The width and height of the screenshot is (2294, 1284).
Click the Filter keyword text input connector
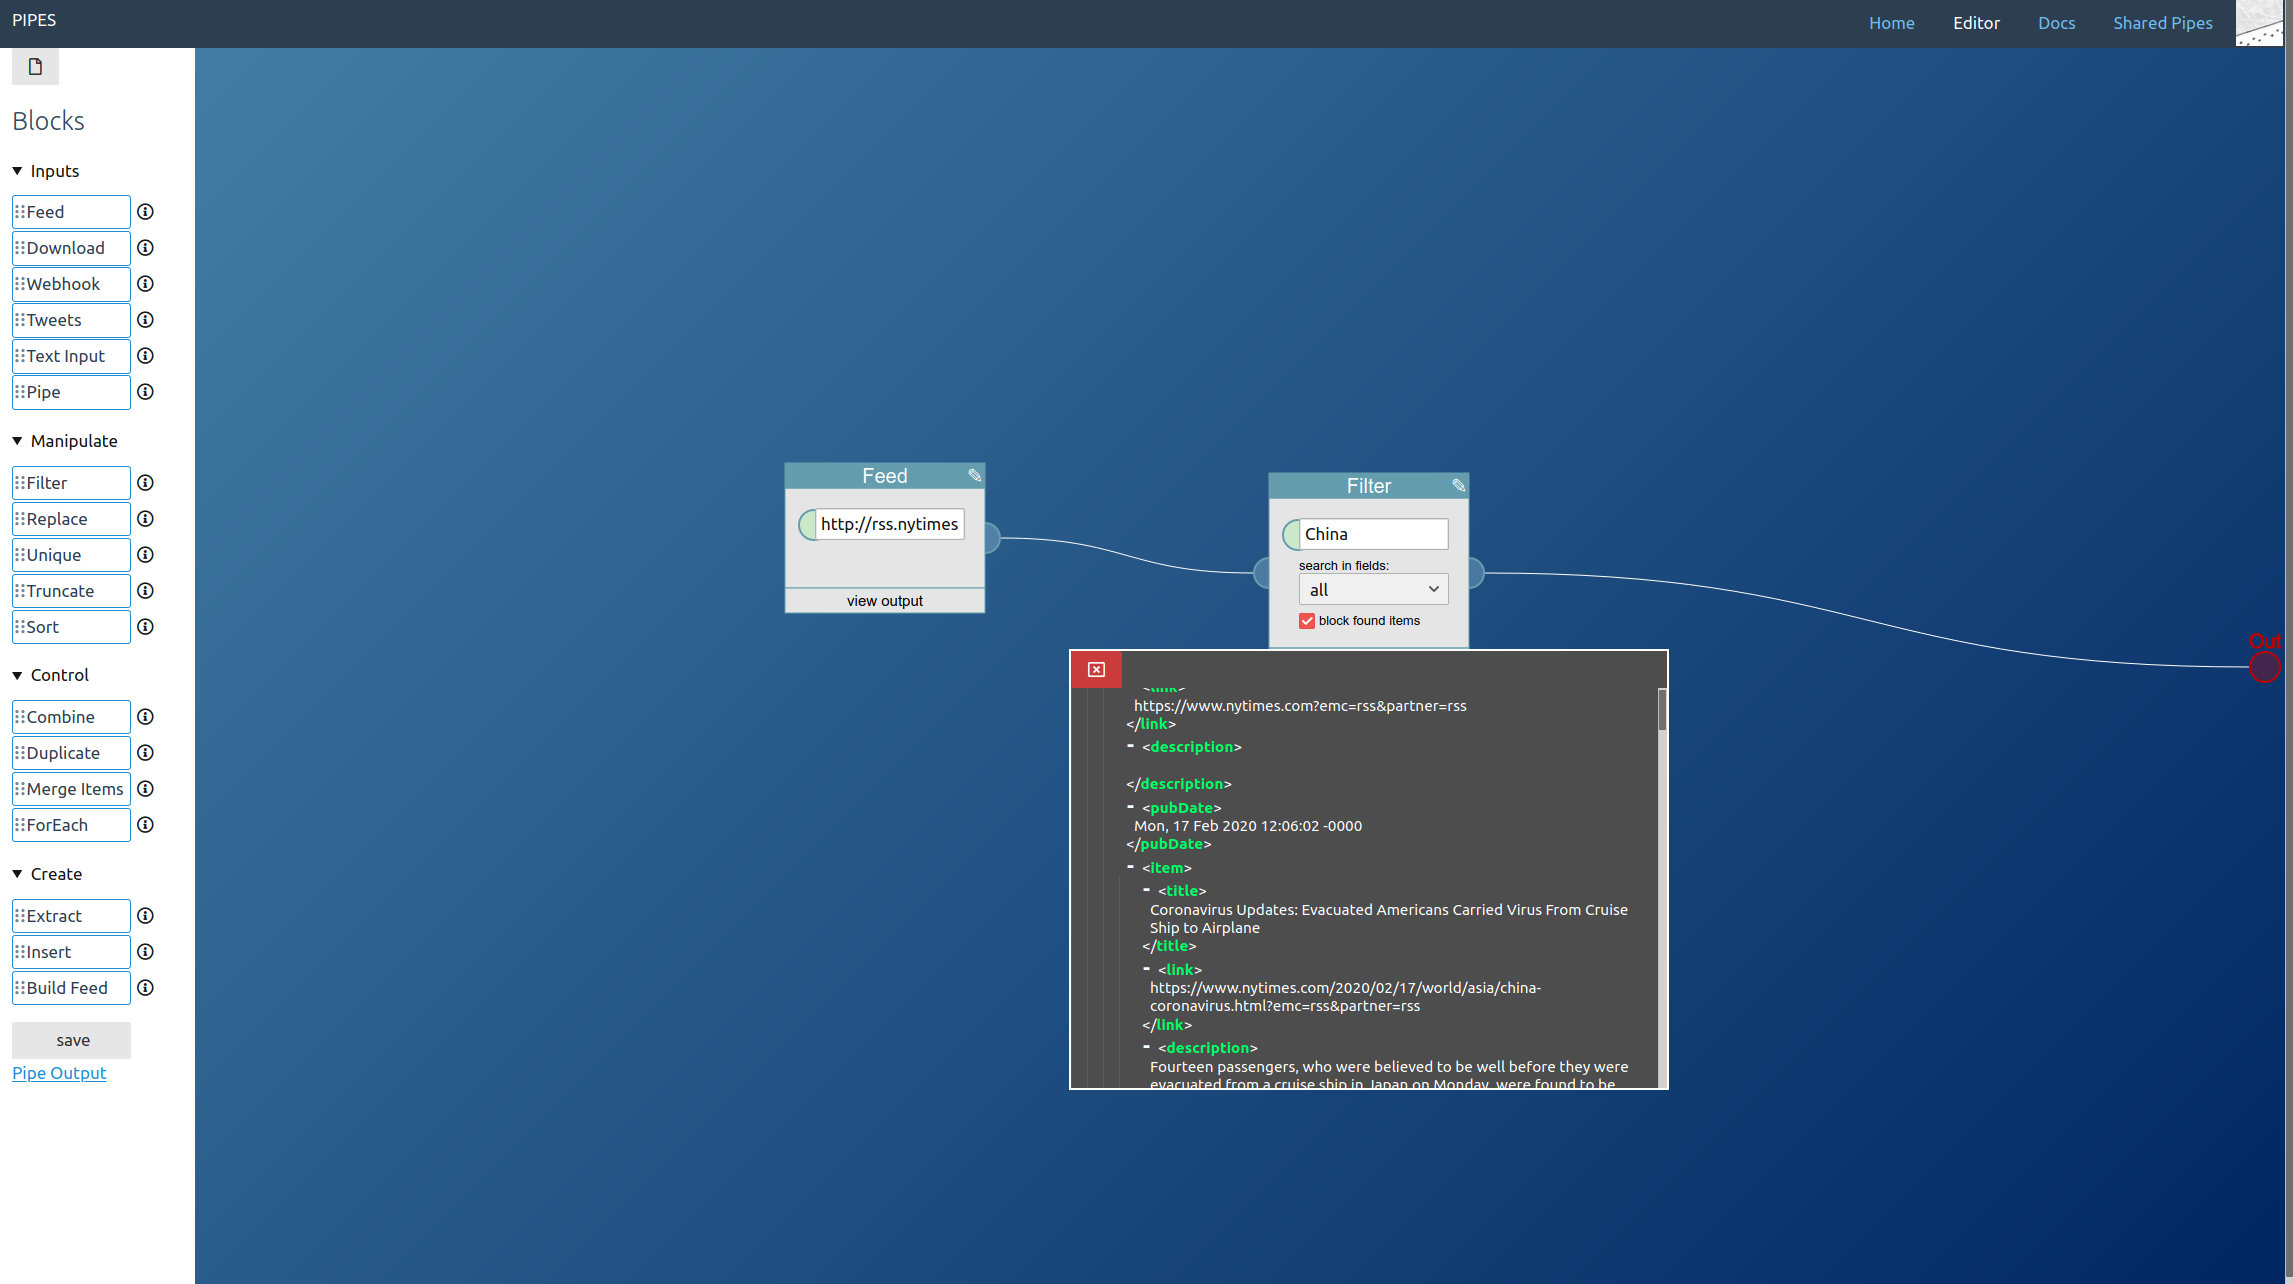pyautogui.click(x=1291, y=534)
